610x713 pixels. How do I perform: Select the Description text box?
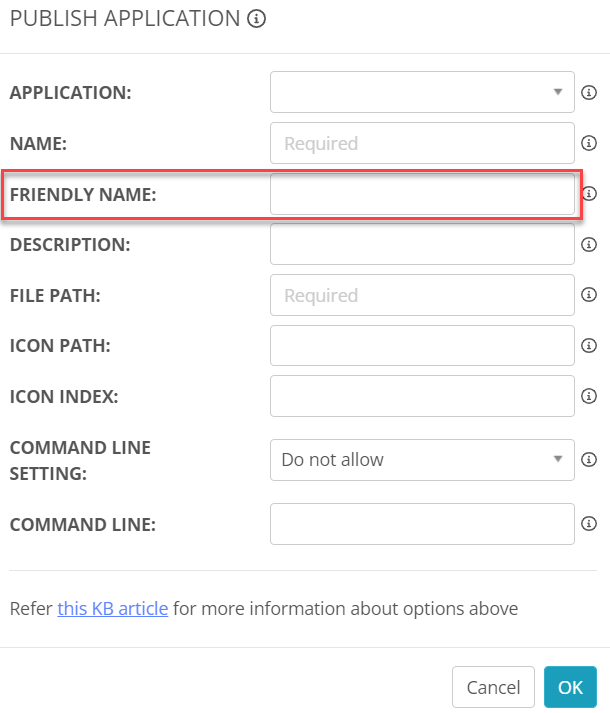[x=422, y=244]
